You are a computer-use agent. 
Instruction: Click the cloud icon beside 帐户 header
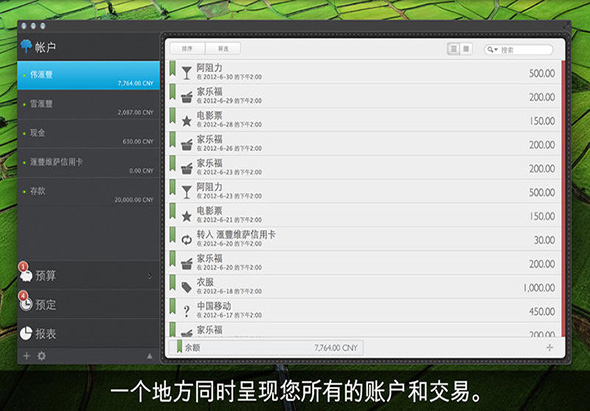(x=26, y=46)
